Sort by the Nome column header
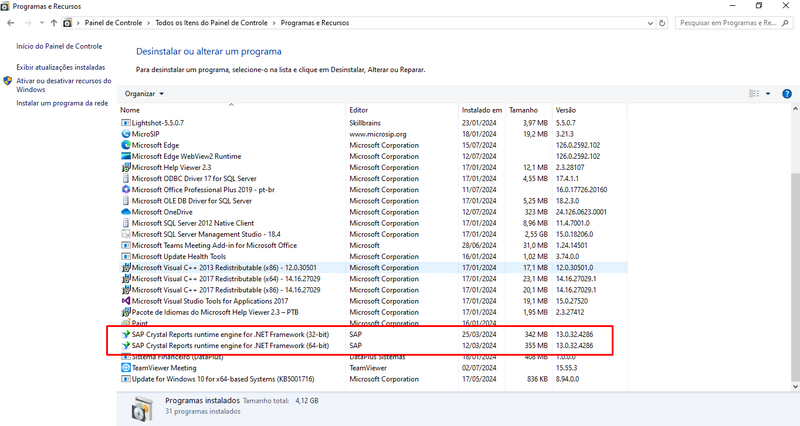 point(130,110)
